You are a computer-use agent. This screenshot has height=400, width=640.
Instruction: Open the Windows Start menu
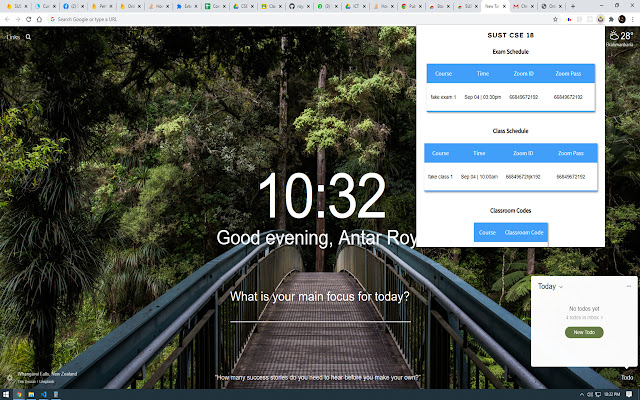(6, 394)
